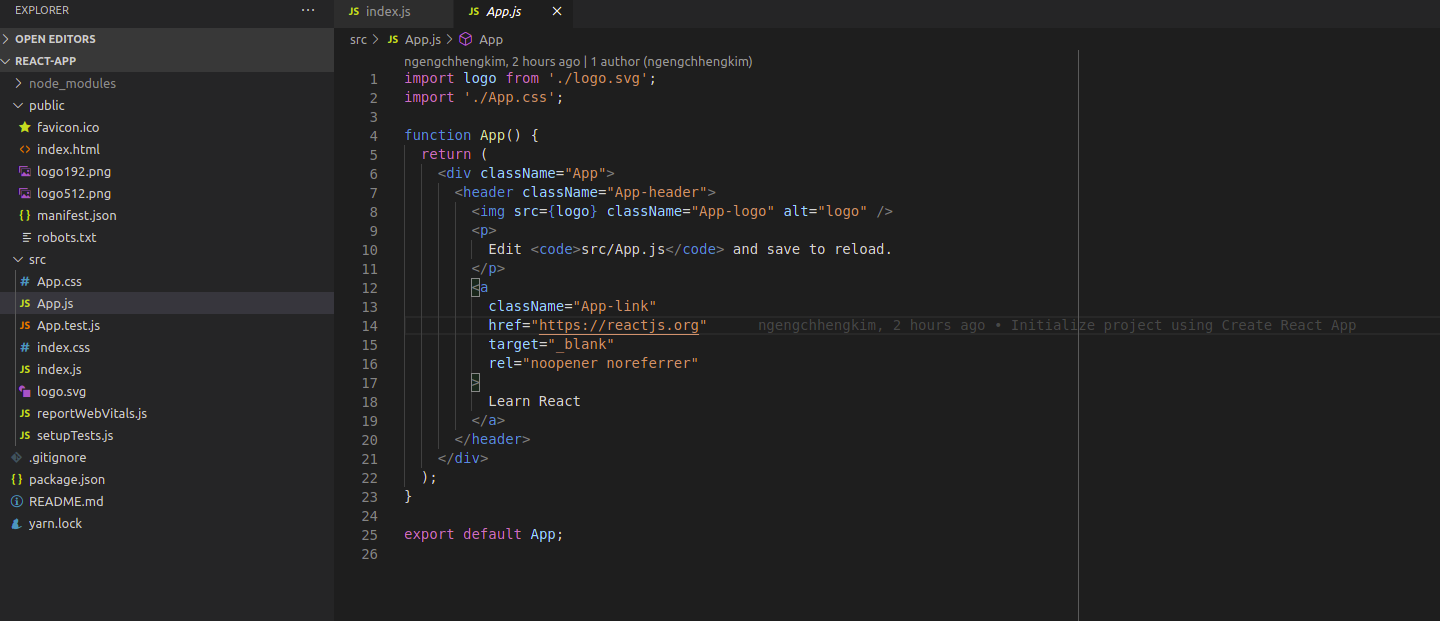Viewport: 1440px width, 621px height.
Task: Click the package.json file icon
Action: coord(14,479)
